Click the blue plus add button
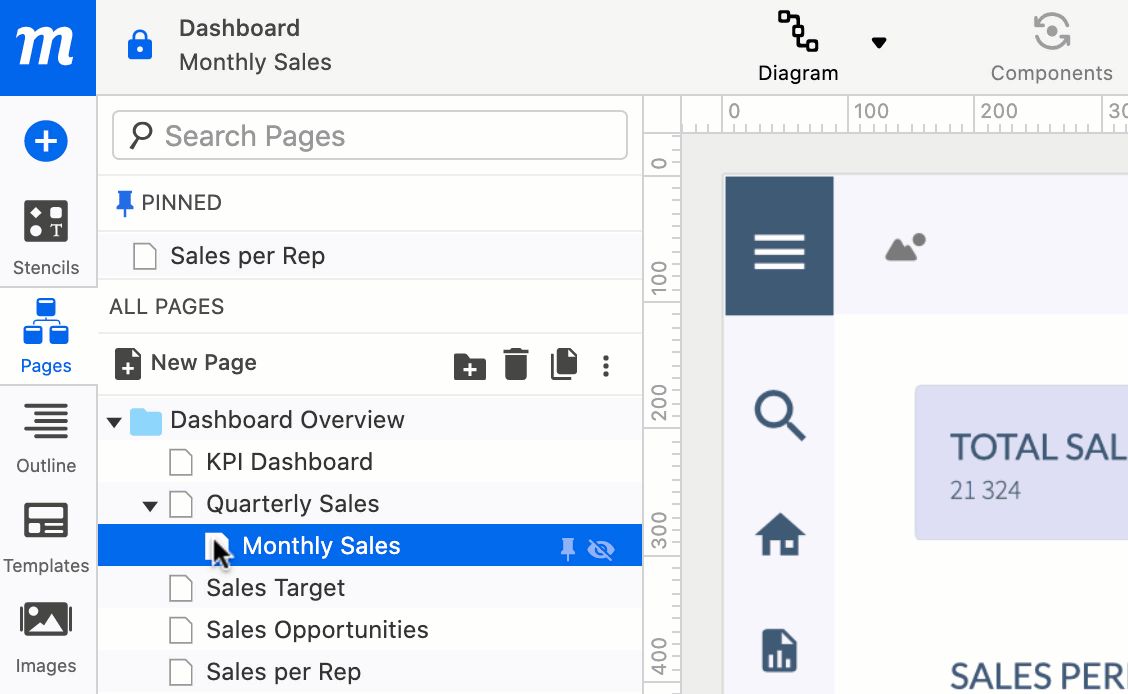 (x=46, y=142)
